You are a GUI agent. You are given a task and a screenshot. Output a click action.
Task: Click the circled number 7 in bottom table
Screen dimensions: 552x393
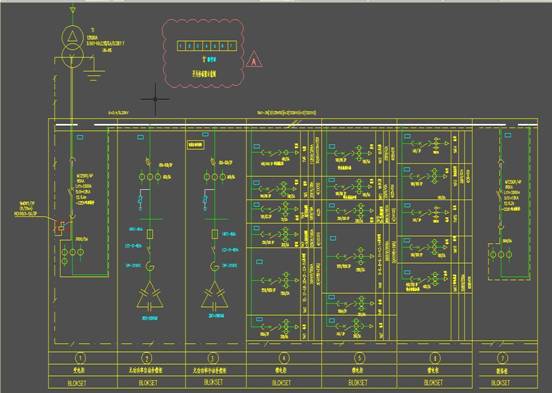[502, 358]
